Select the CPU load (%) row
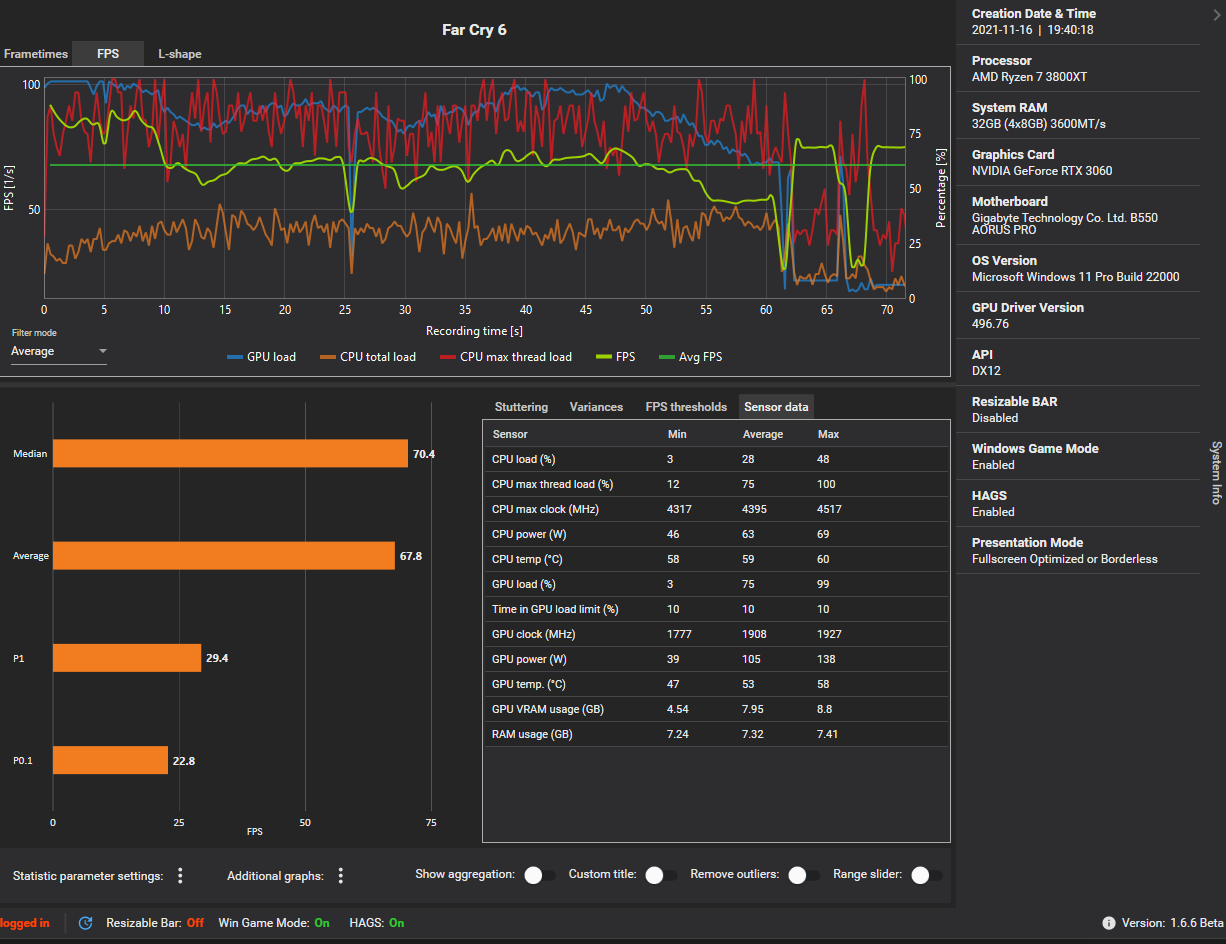The width and height of the screenshot is (1226, 944). point(716,459)
